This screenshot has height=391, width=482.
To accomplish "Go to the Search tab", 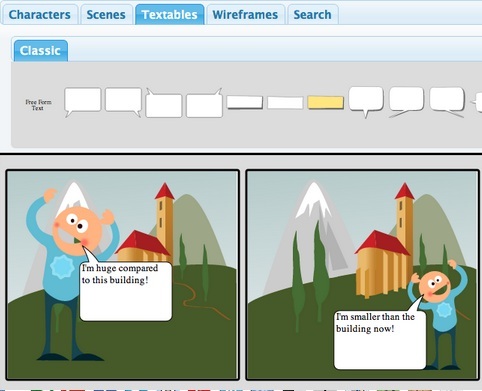I will click(x=313, y=15).
